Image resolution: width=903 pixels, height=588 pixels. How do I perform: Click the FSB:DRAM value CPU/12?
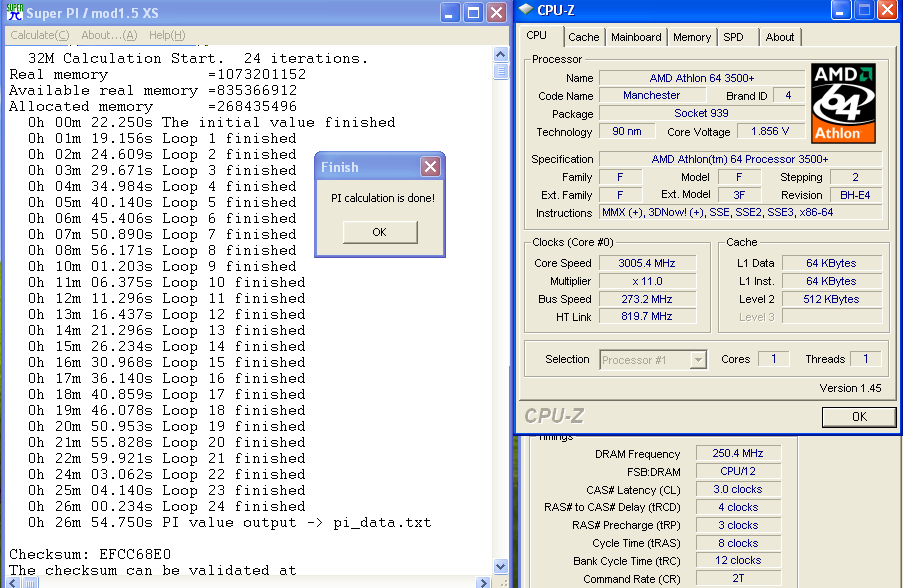pos(738,471)
